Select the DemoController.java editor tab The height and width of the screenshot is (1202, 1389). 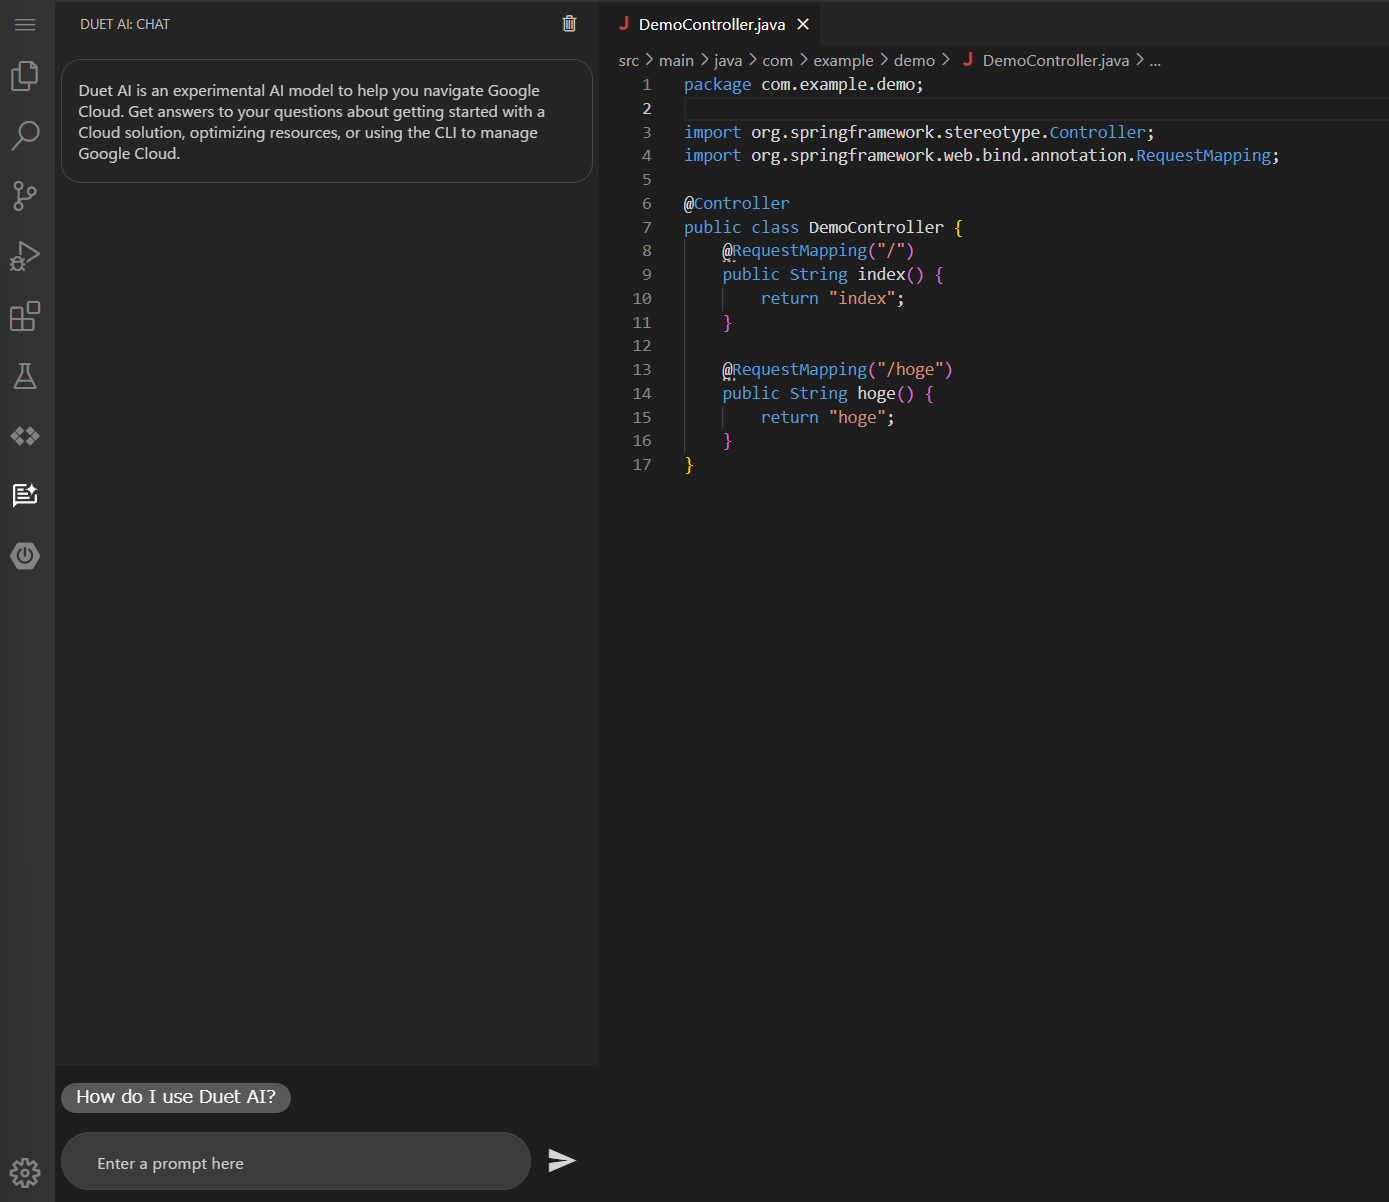(x=709, y=24)
